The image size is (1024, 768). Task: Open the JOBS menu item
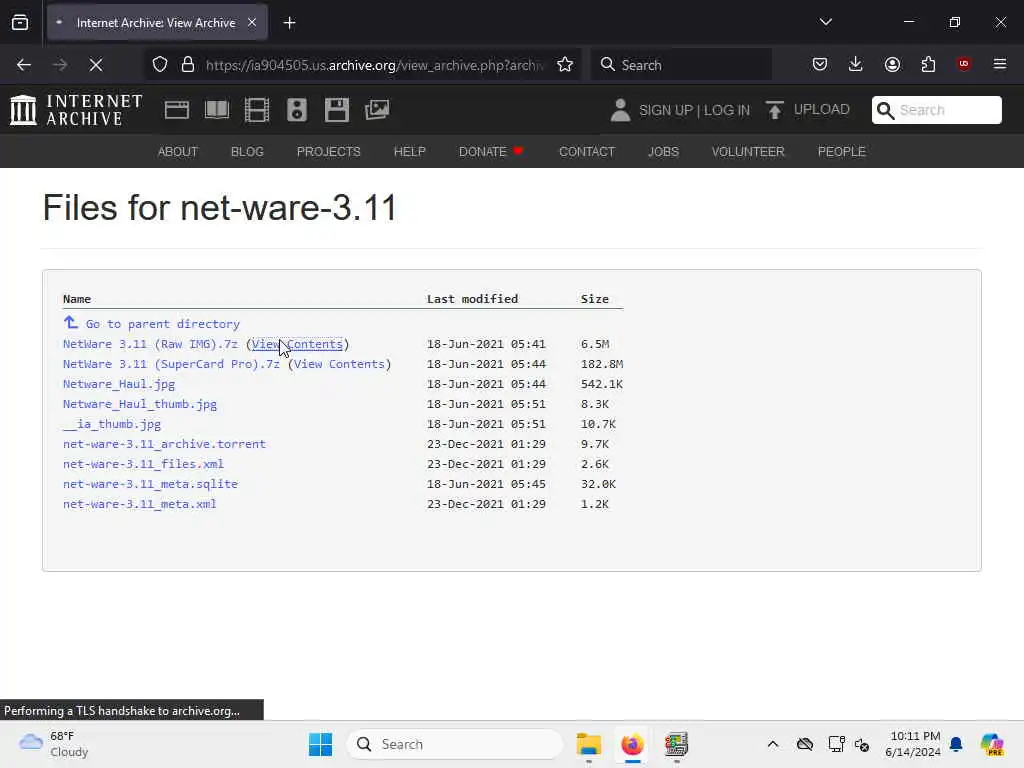[x=664, y=152]
